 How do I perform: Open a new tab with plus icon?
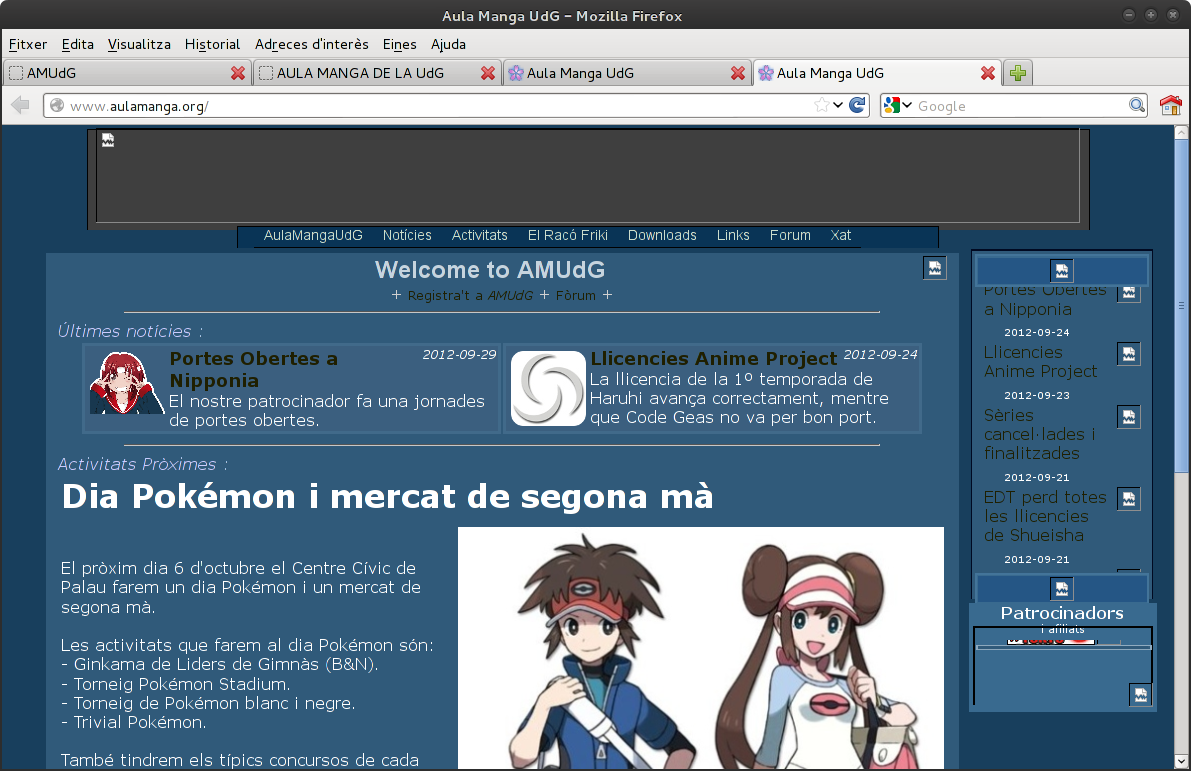point(1018,73)
